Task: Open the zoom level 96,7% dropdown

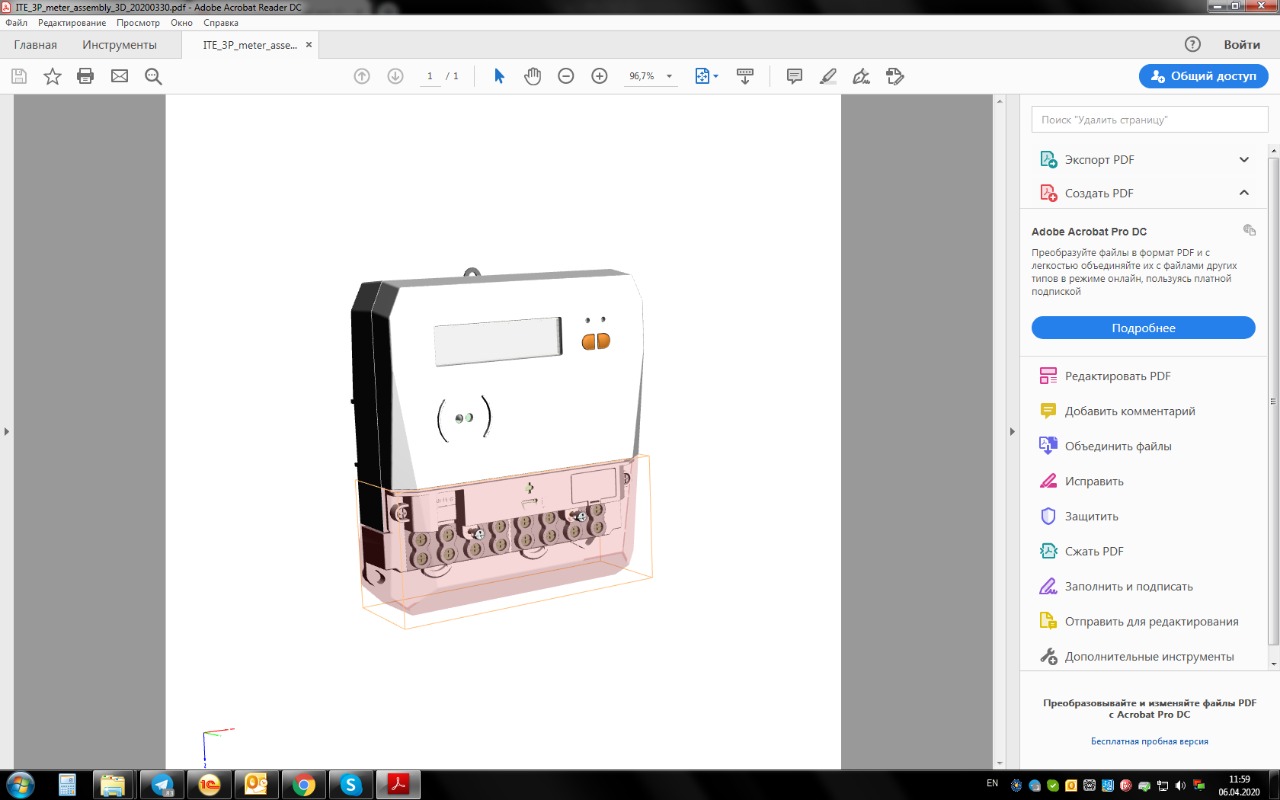Action: coord(669,76)
